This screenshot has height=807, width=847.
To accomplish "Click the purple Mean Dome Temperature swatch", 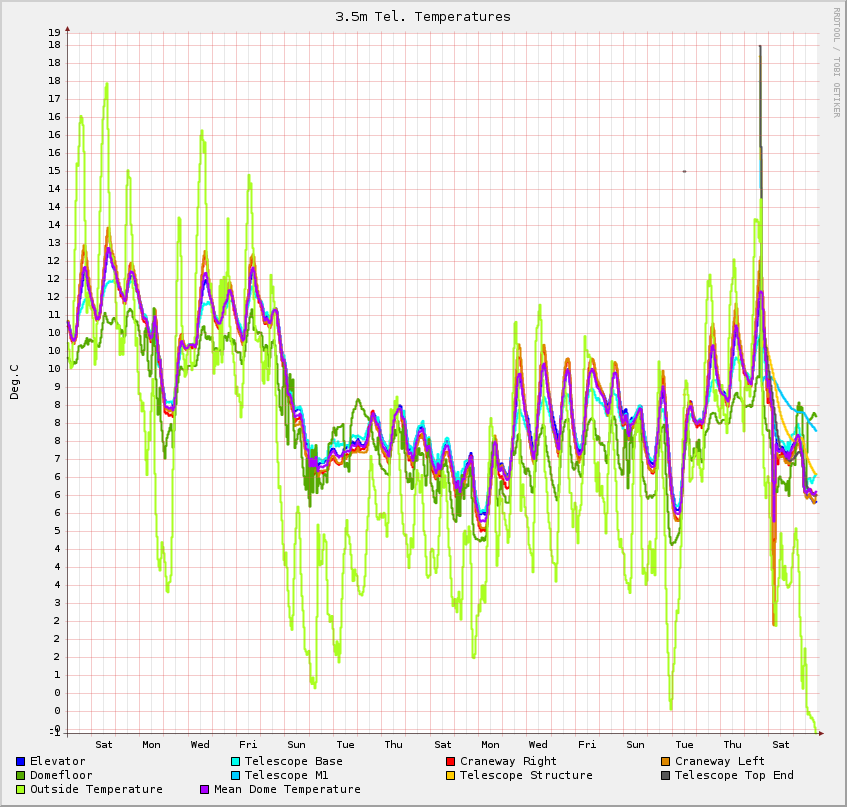I will [x=205, y=790].
